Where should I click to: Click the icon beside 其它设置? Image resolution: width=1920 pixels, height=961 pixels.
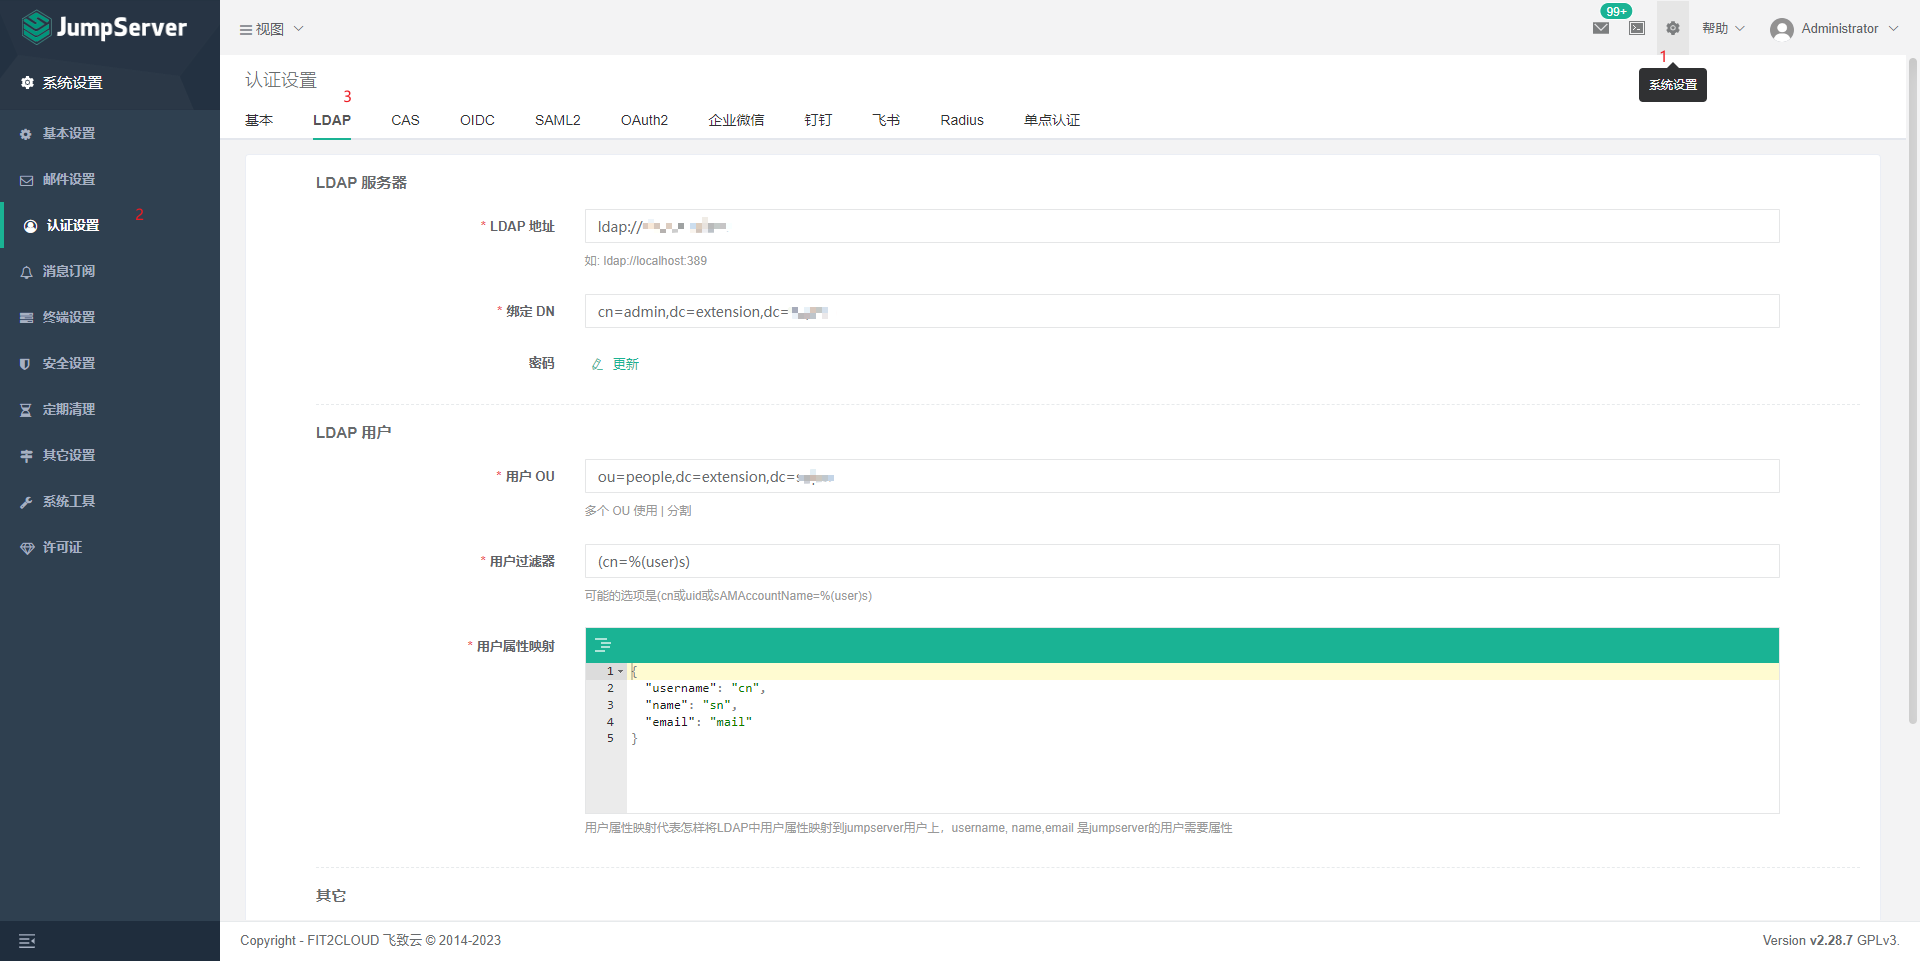(x=26, y=456)
